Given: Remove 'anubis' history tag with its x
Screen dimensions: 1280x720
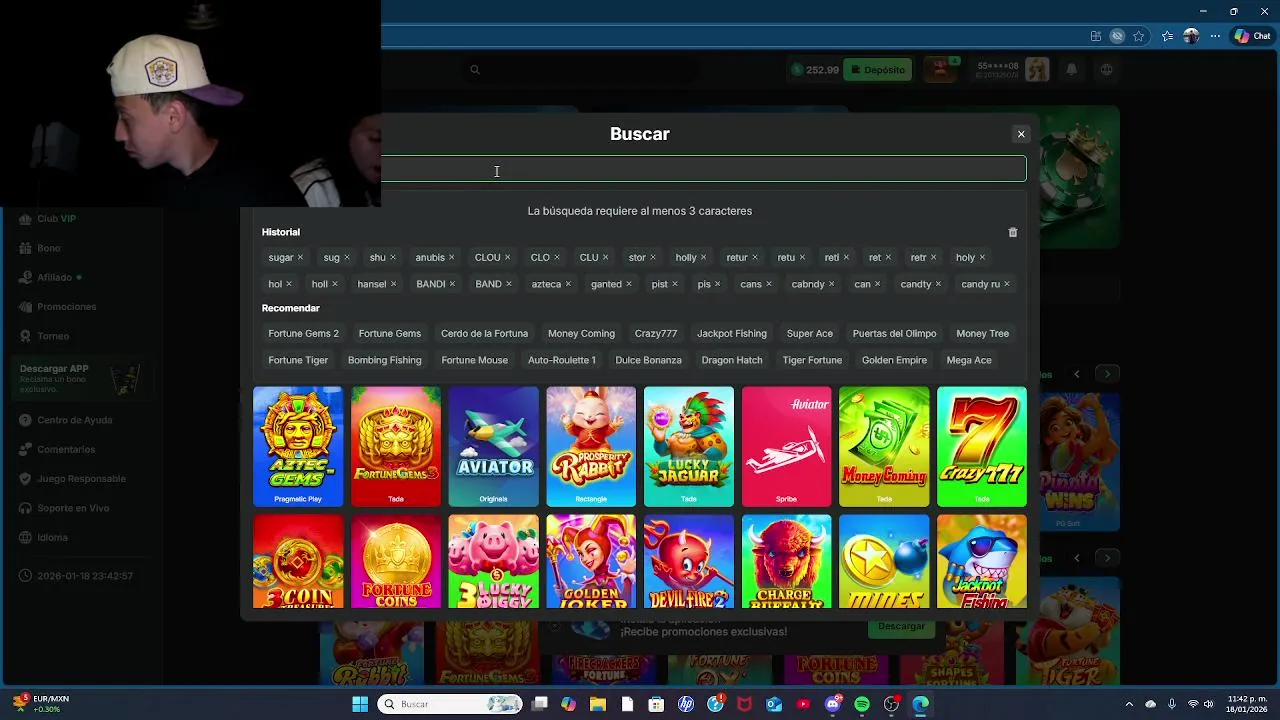Looking at the screenshot, I should tap(451, 258).
